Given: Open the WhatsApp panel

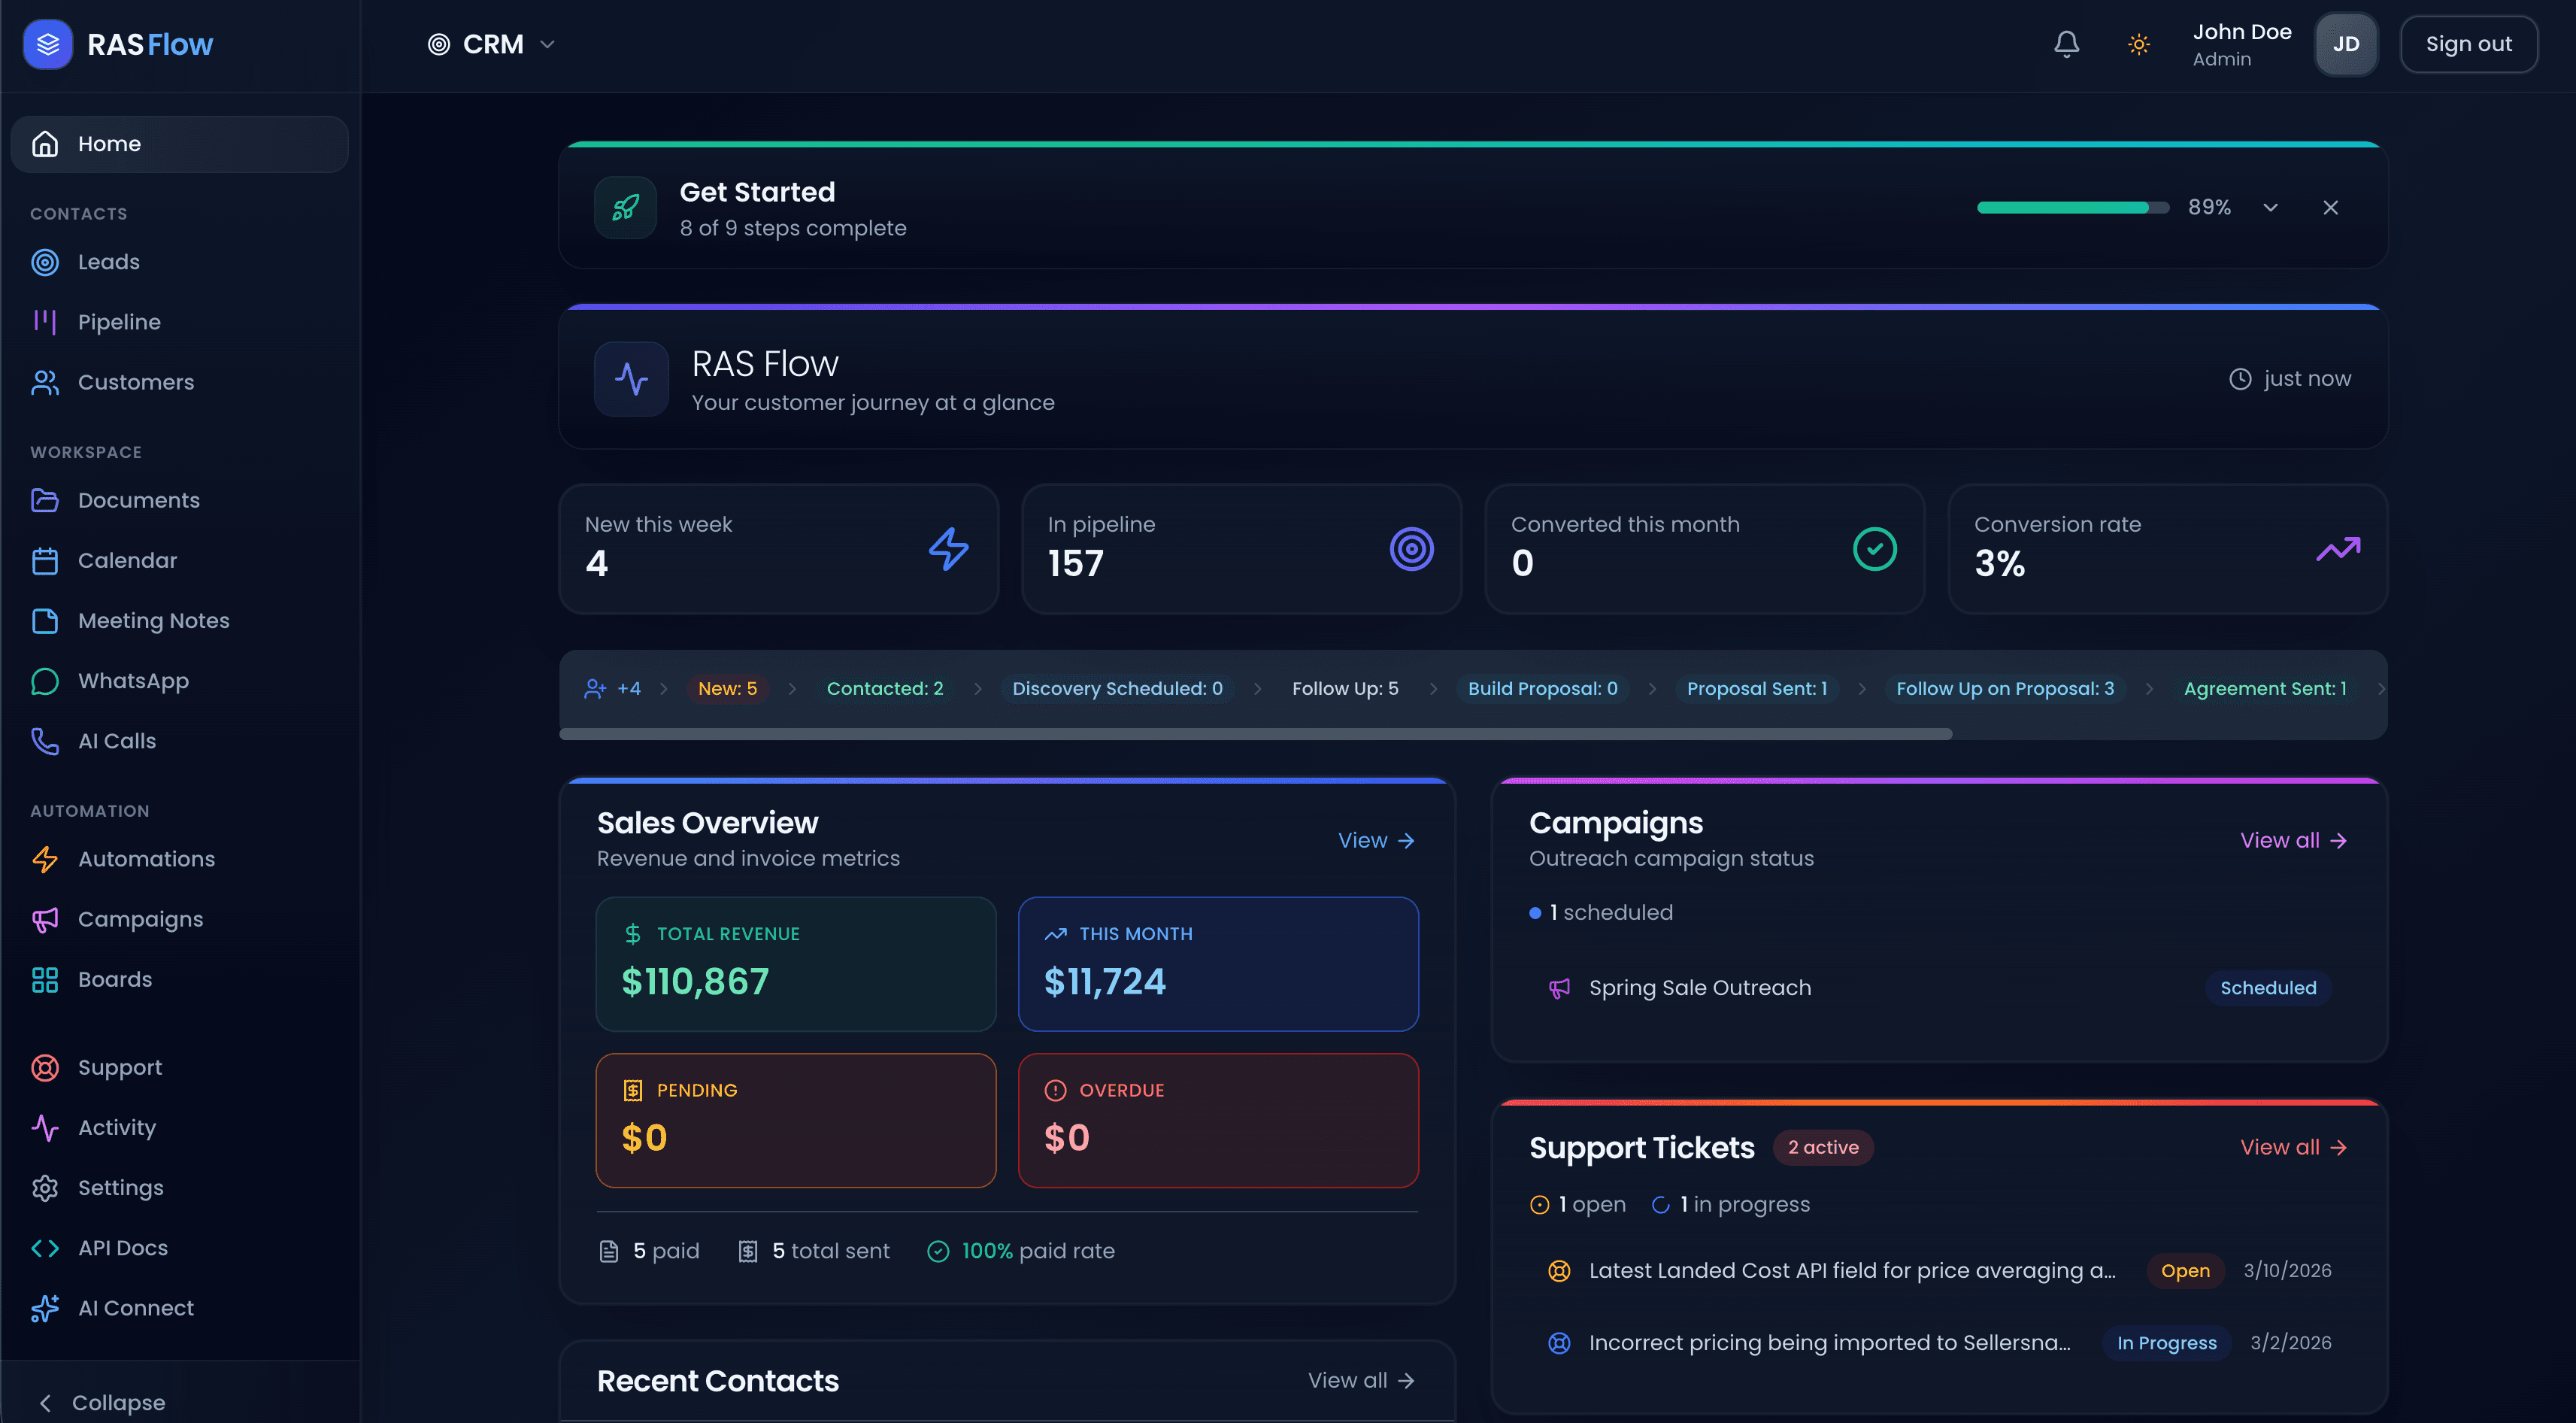Looking at the screenshot, I should point(133,681).
